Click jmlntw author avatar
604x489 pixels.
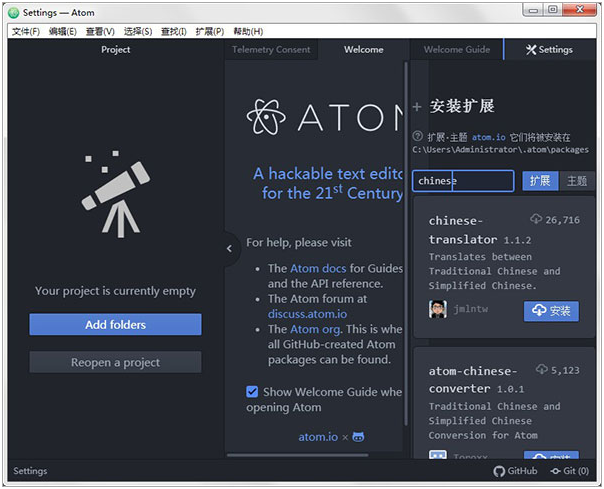pyautogui.click(x=438, y=309)
